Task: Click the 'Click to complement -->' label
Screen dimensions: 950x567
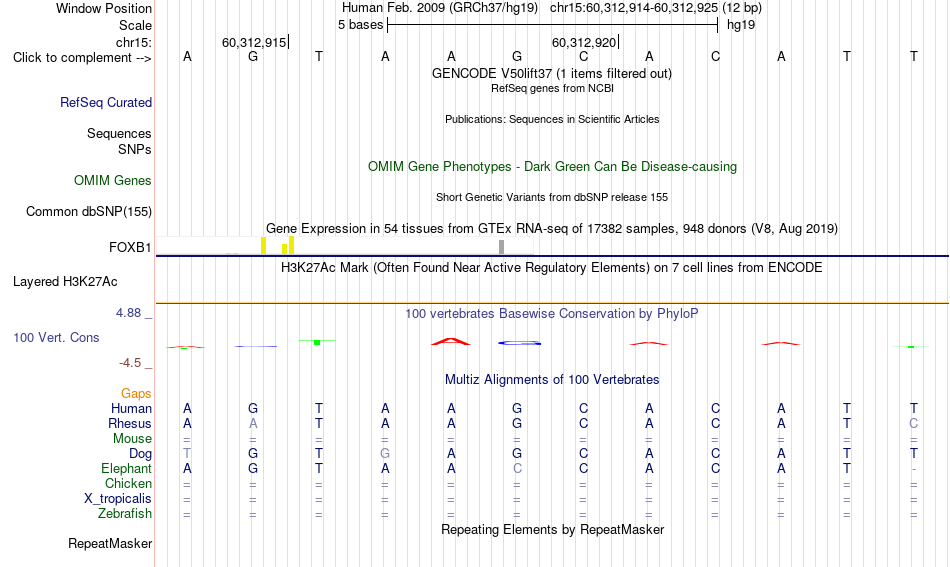Action: pos(82,58)
